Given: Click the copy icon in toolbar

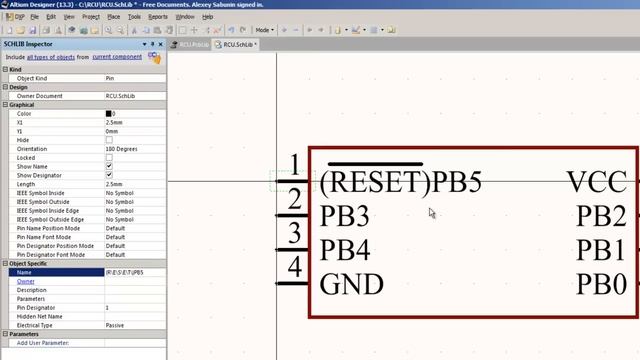Looking at the screenshot, I should click(146, 30).
